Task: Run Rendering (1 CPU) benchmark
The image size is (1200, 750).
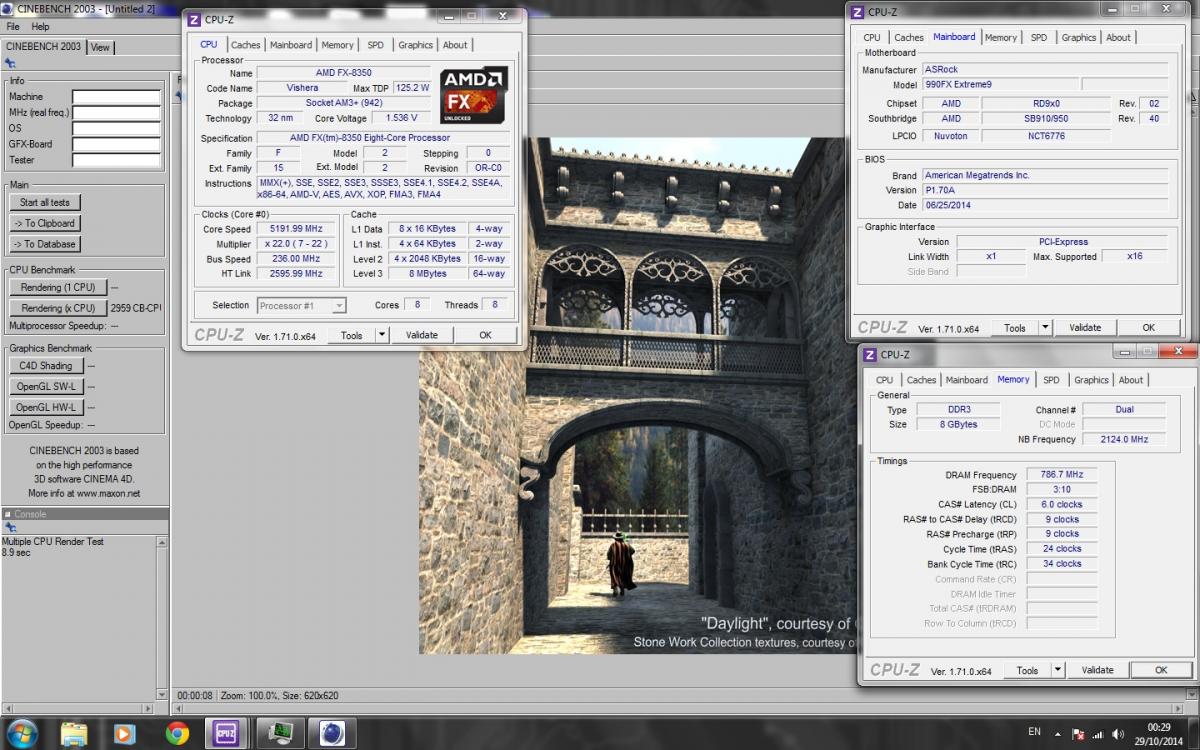Action: (x=58, y=287)
